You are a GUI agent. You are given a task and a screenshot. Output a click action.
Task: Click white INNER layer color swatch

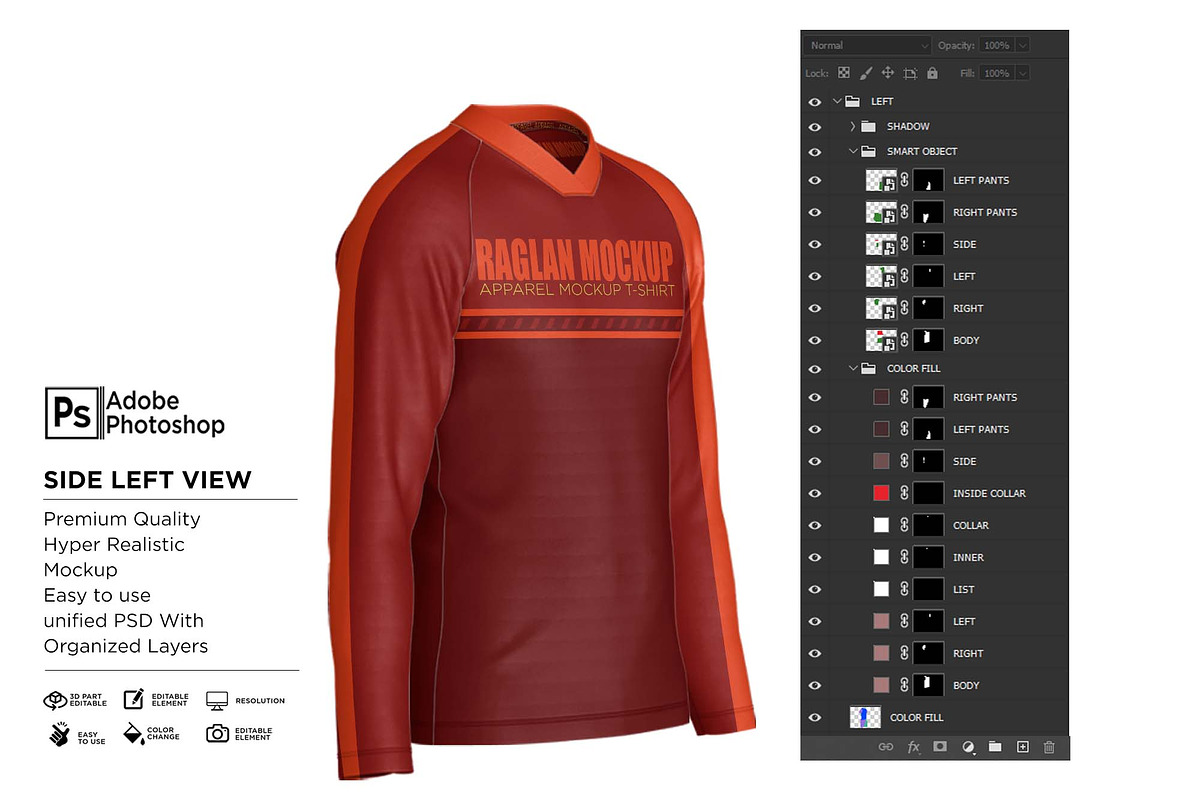tap(881, 557)
